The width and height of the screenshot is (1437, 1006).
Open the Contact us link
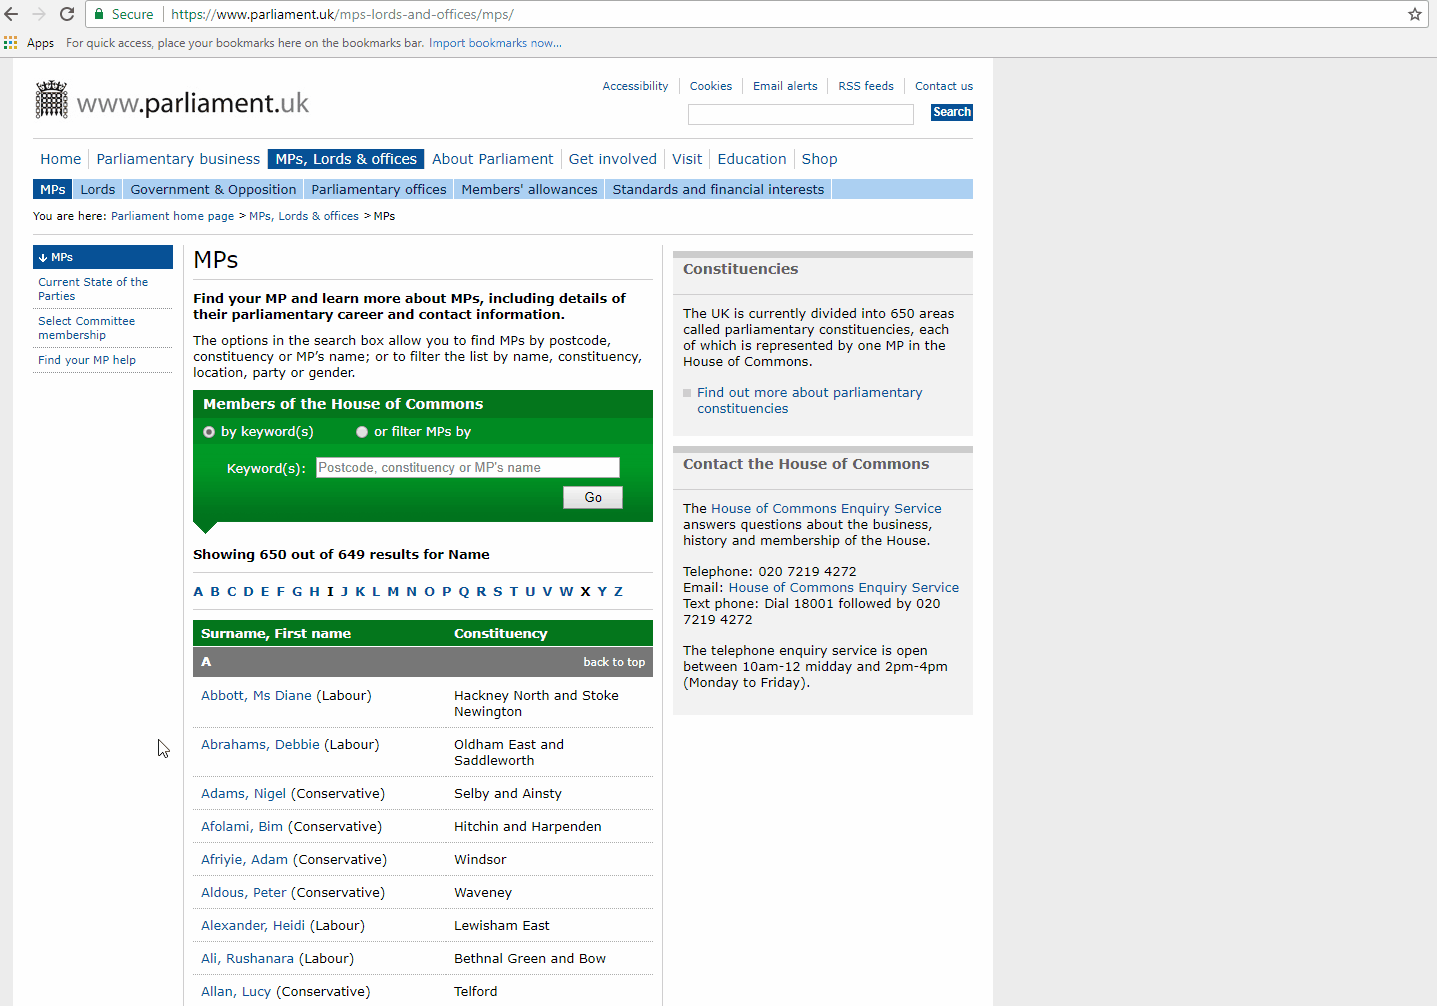[x=944, y=86]
